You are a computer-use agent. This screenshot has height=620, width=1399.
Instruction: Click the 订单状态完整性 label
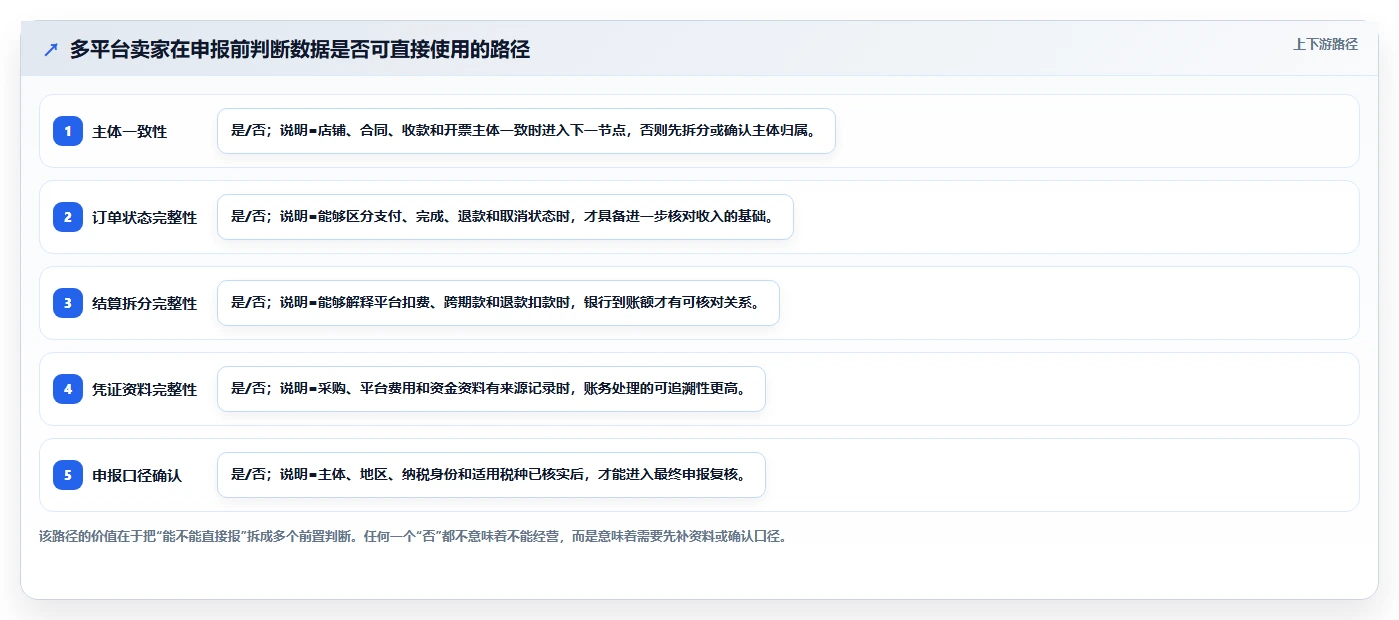tap(145, 218)
